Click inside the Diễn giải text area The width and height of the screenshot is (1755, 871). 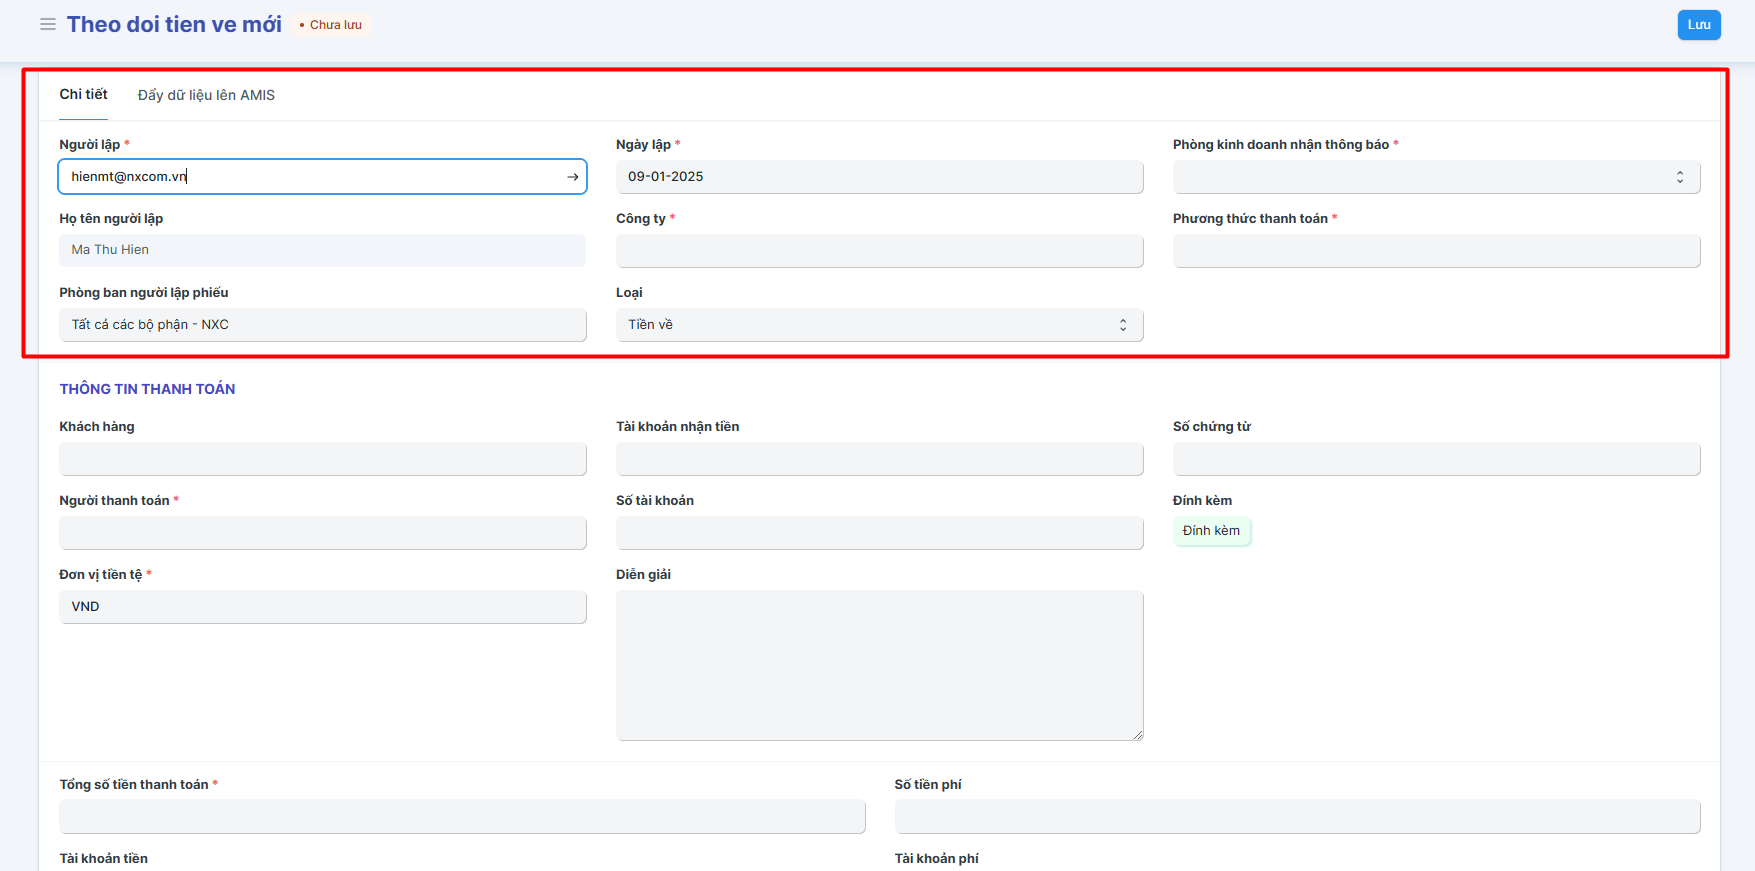879,665
